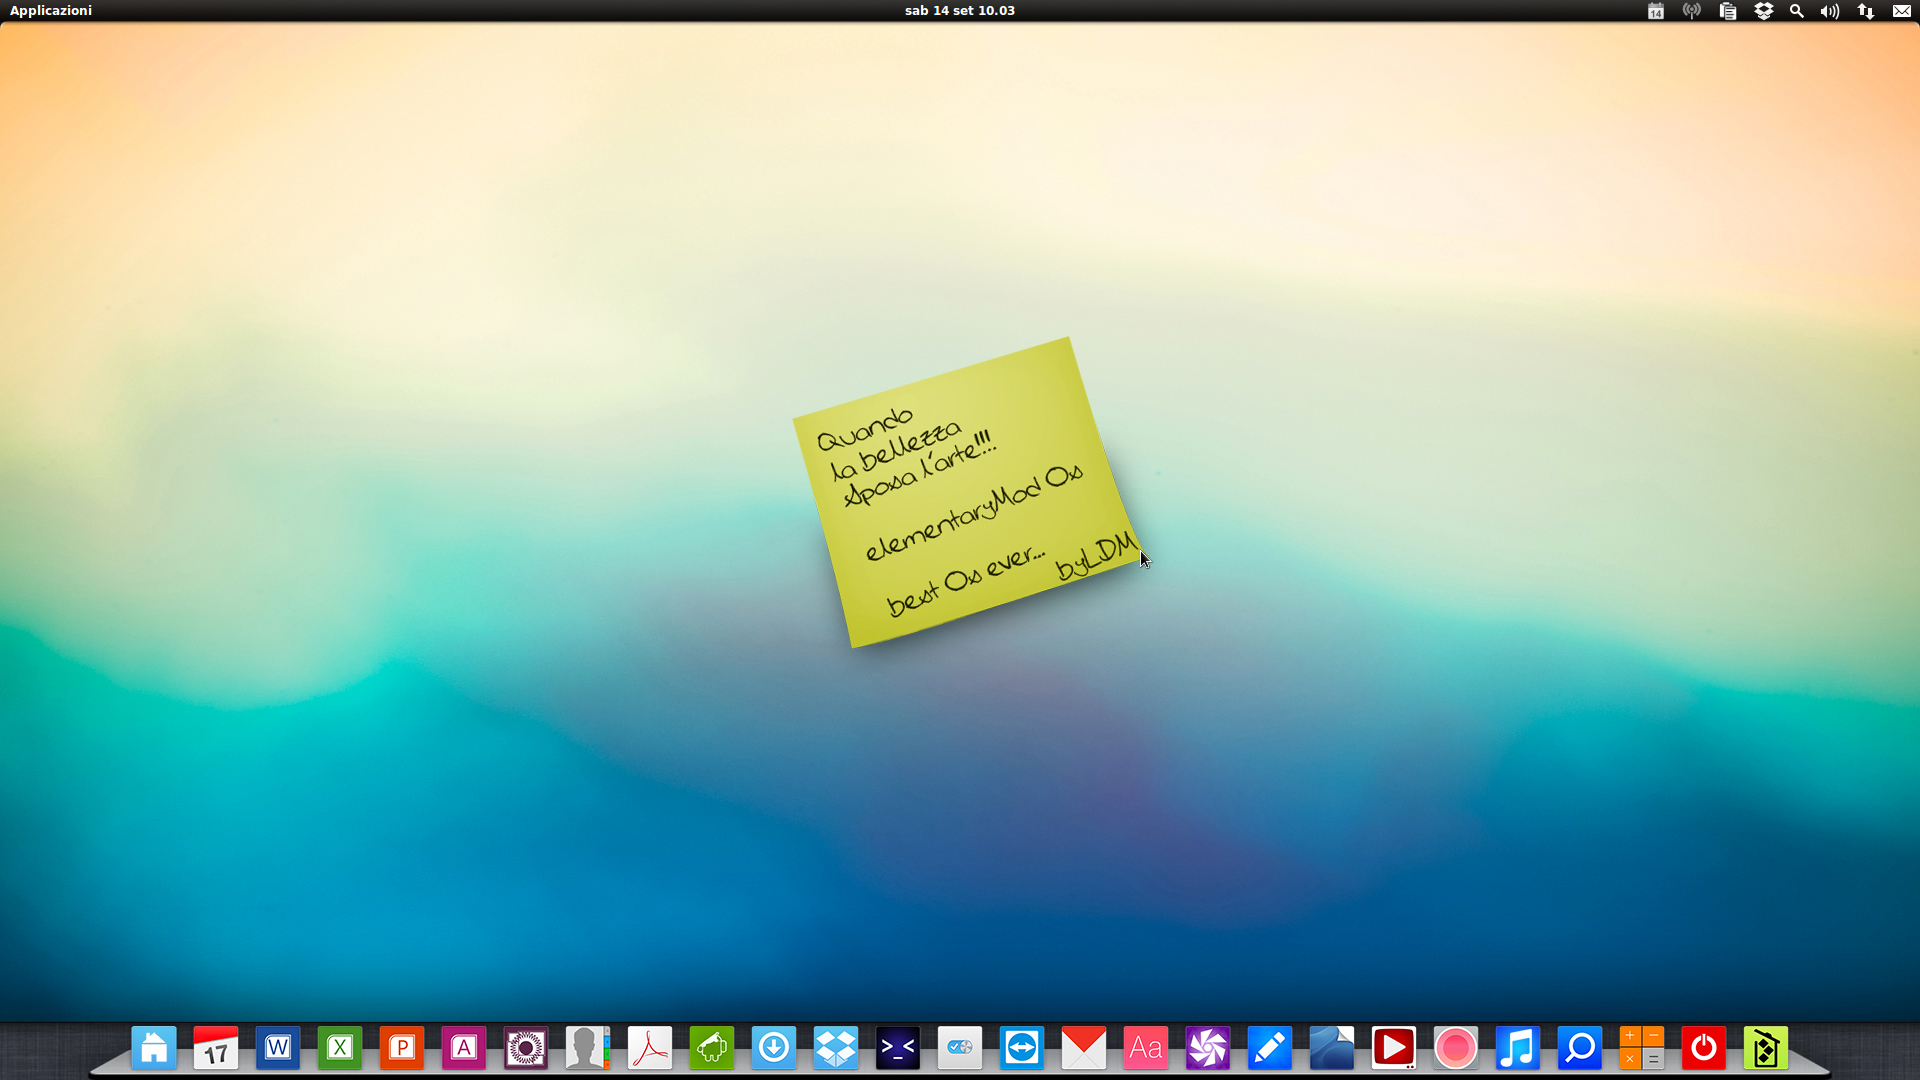Open the mail envelope indicator

[1902, 11]
